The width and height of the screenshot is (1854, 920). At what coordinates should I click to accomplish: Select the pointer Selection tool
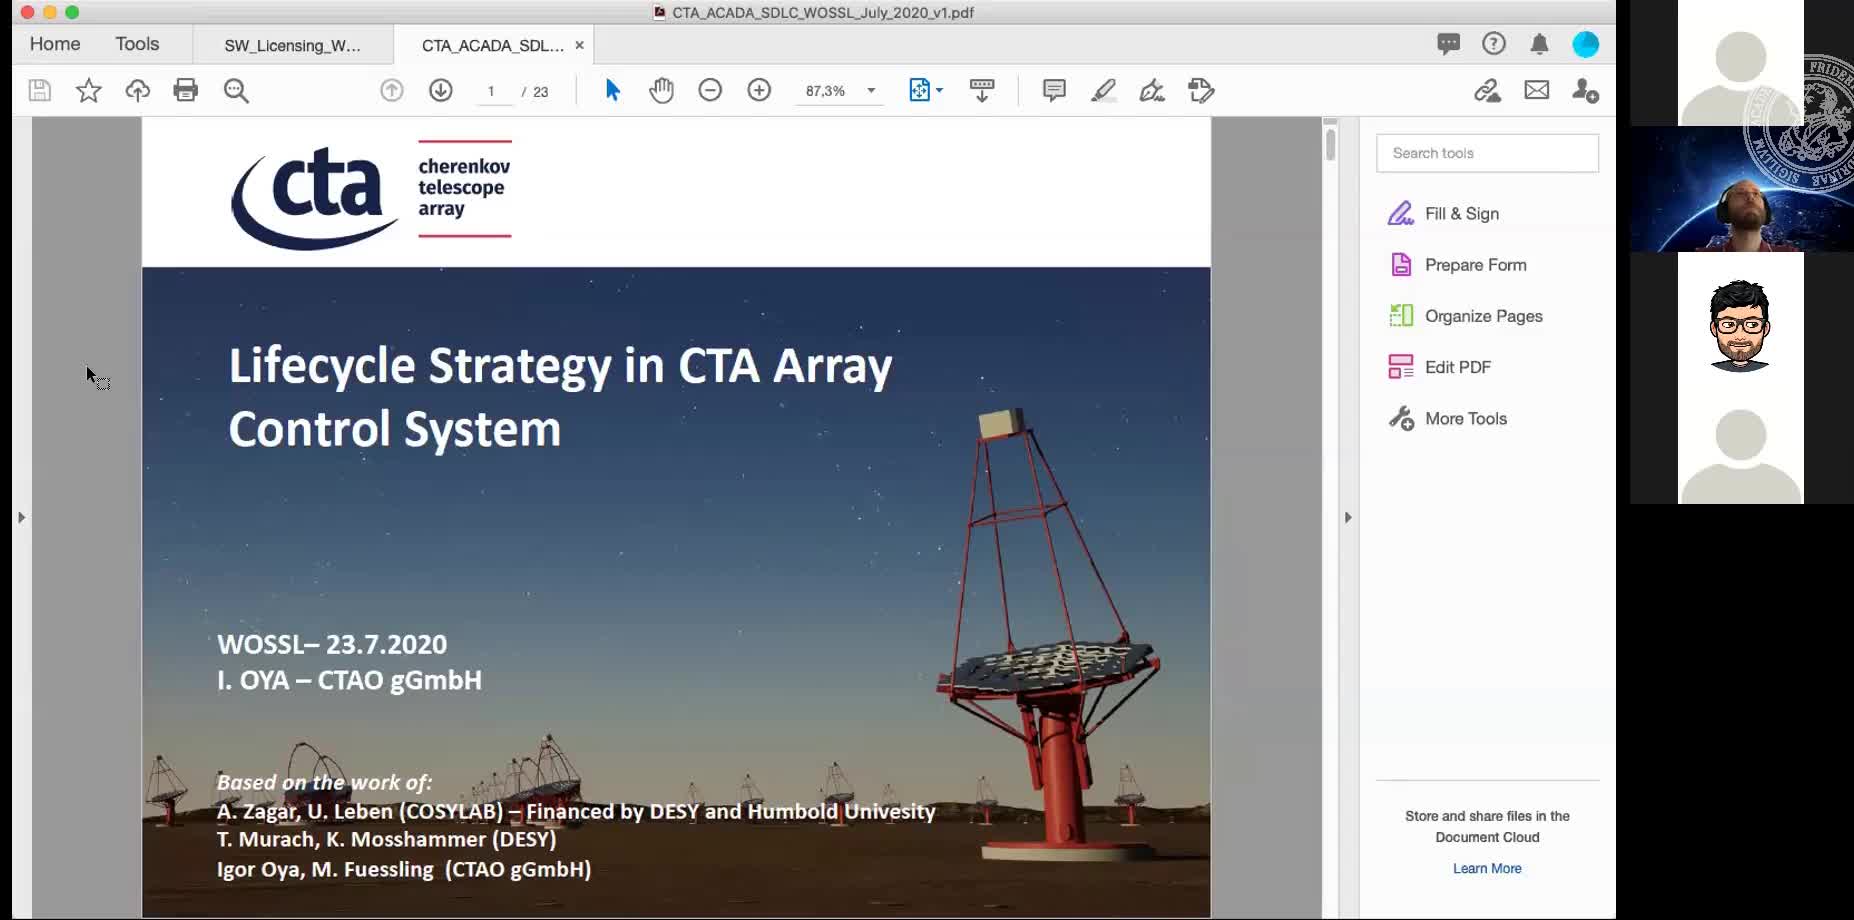pos(612,90)
